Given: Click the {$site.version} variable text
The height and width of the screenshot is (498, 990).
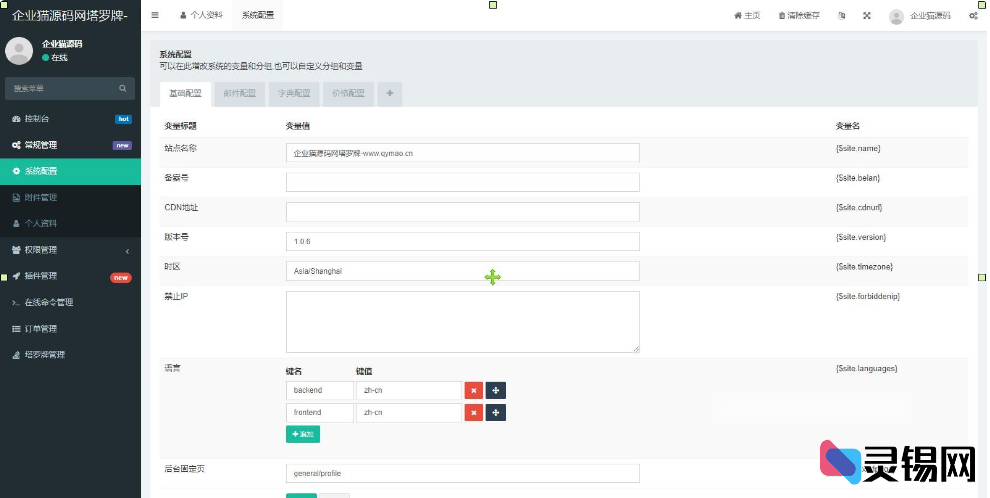Looking at the screenshot, I should (861, 237).
